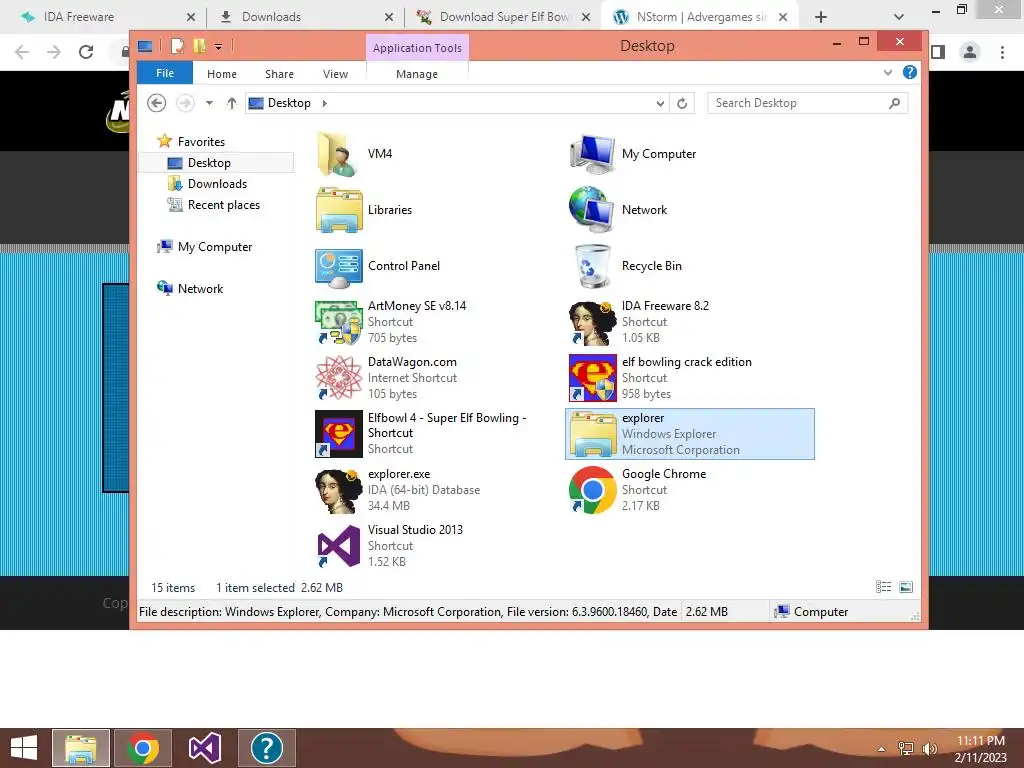
Task: Switch to Download Super Elf Bowling Chrome tab
Action: click(503, 17)
